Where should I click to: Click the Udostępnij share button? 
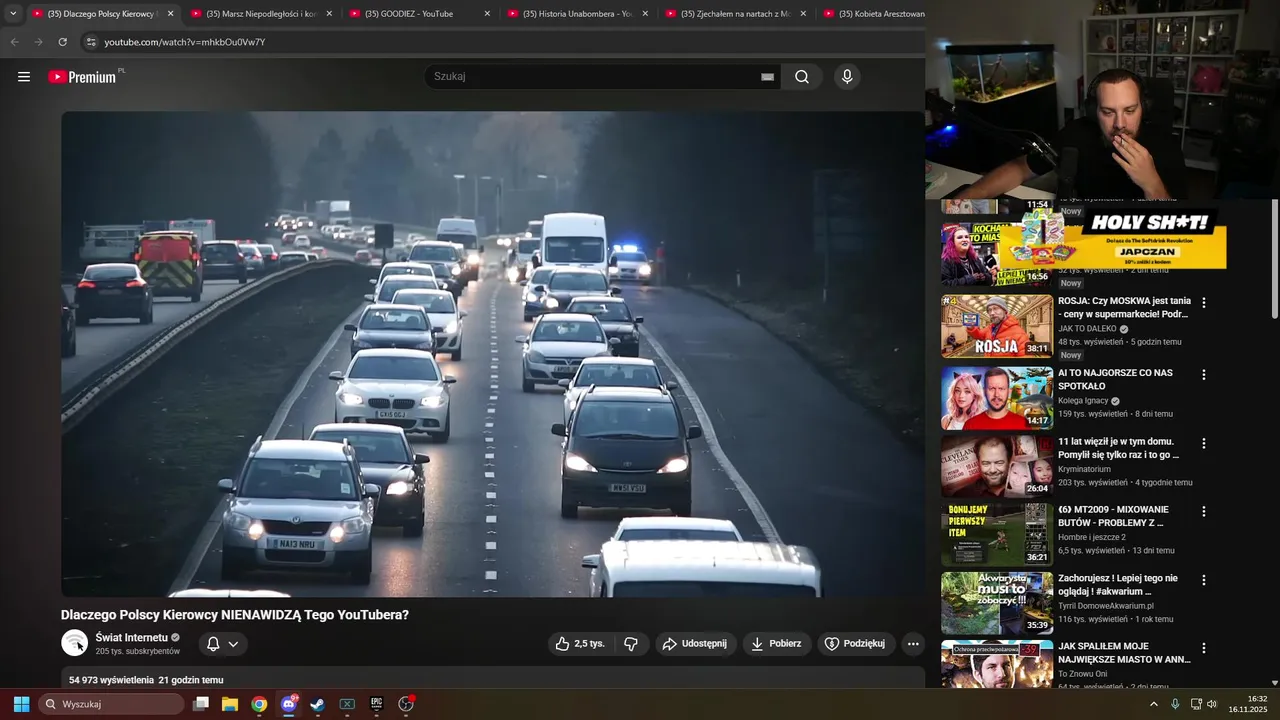(696, 644)
